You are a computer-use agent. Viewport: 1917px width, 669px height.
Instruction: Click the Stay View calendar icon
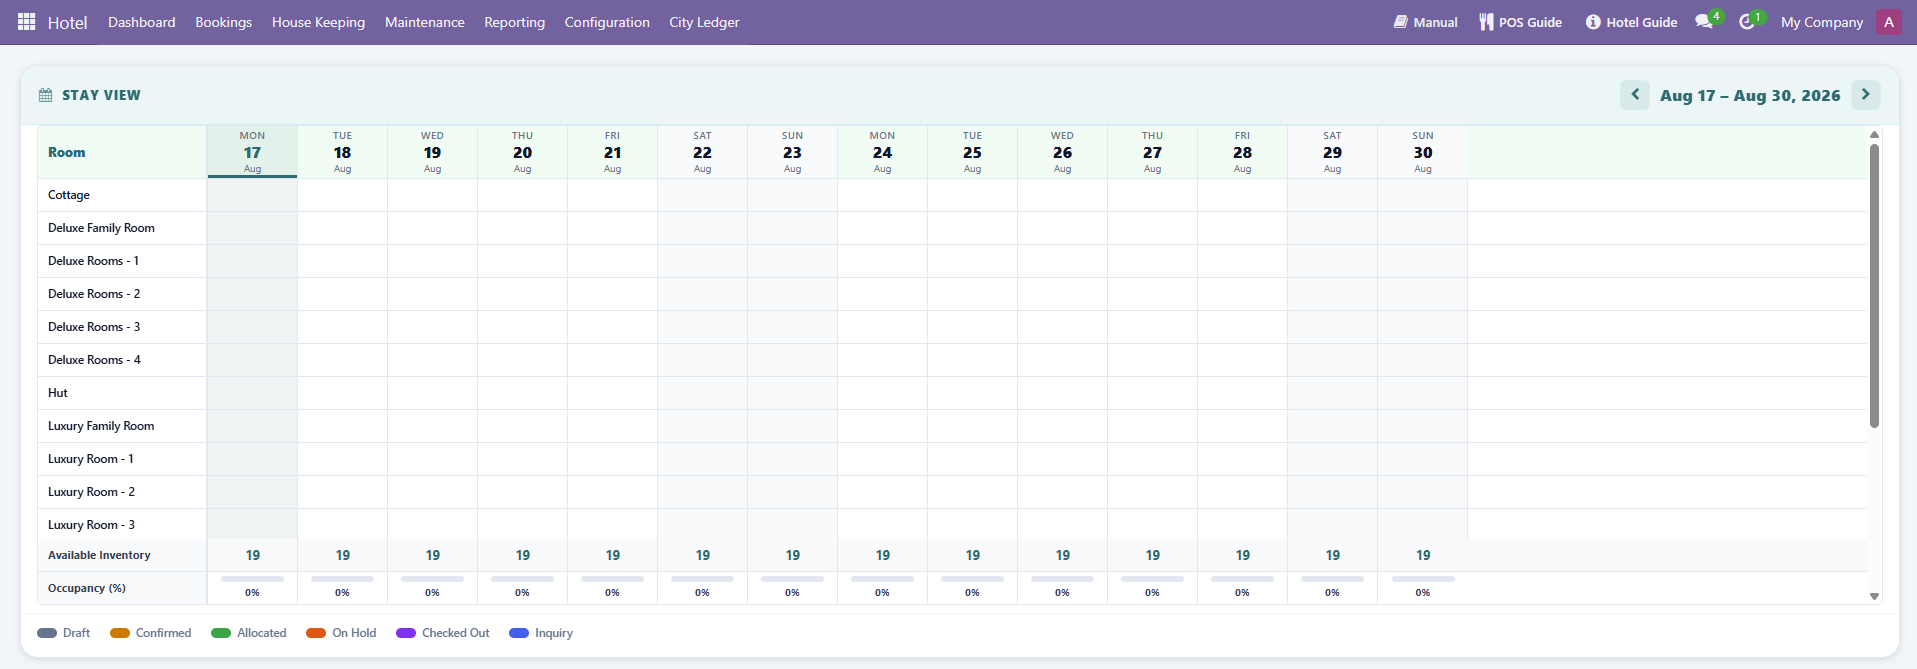45,95
